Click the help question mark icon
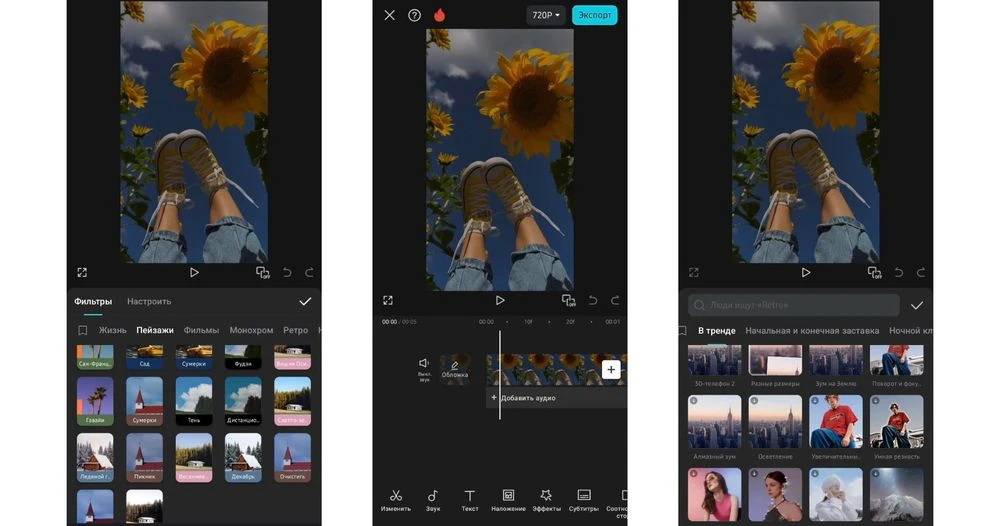The width and height of the screenshot is (1000, 526). 414,15
